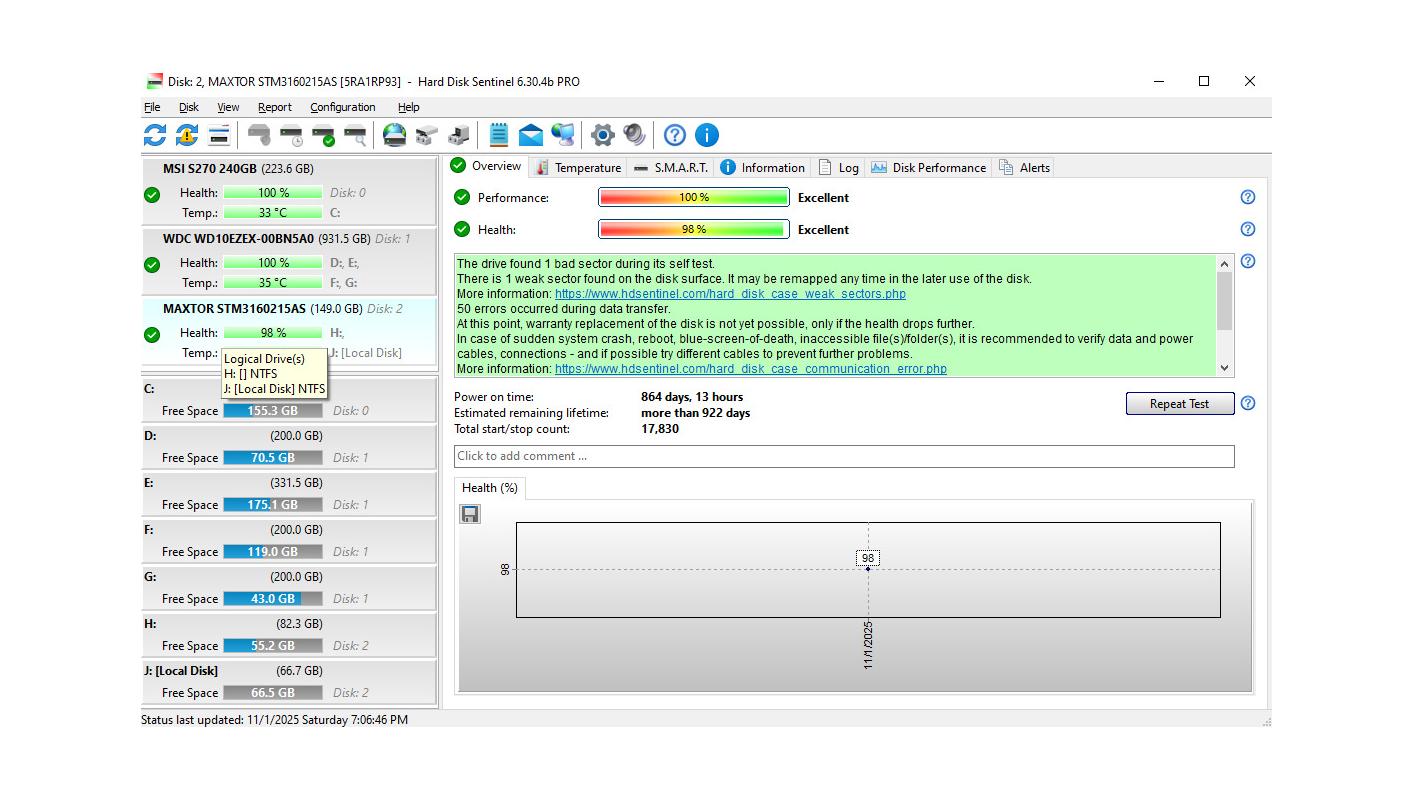Viewport: 1414px width, 795px height.
Task: Click the comment input field
Action: (x=843, y=456)
